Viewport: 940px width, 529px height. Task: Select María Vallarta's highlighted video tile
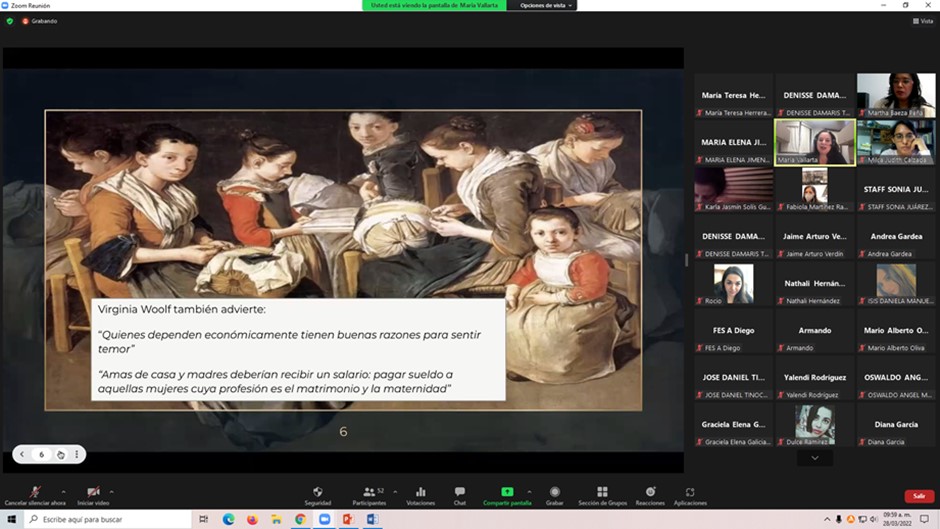(x=815, y=142)
